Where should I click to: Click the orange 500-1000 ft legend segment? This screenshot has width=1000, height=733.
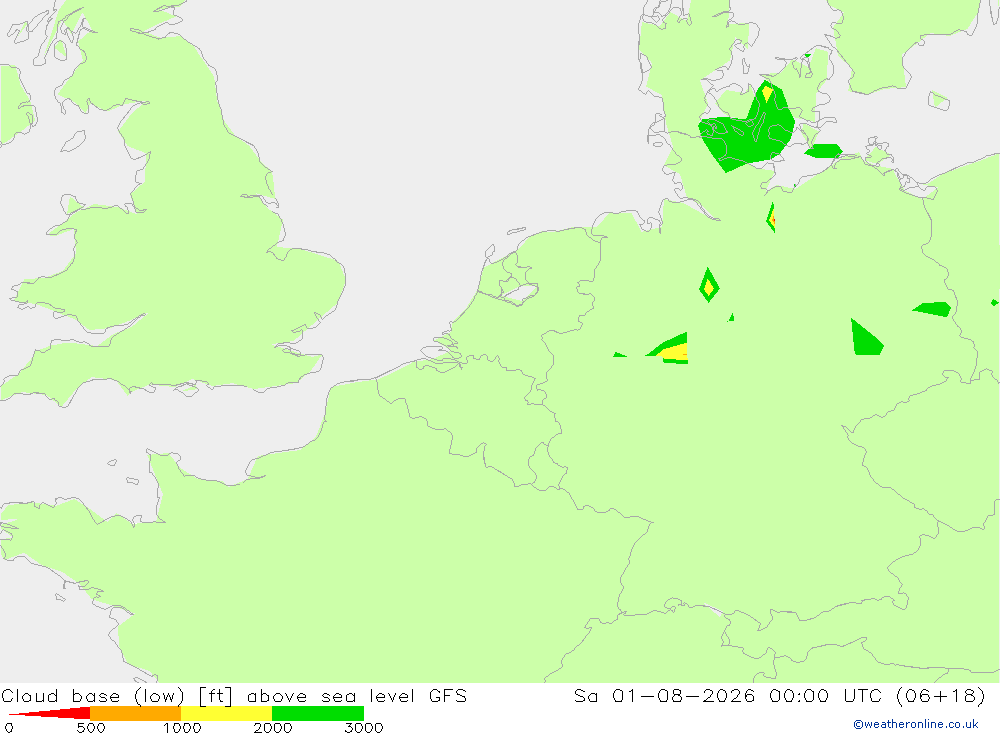pyautogui.click(x=136, y=713)
